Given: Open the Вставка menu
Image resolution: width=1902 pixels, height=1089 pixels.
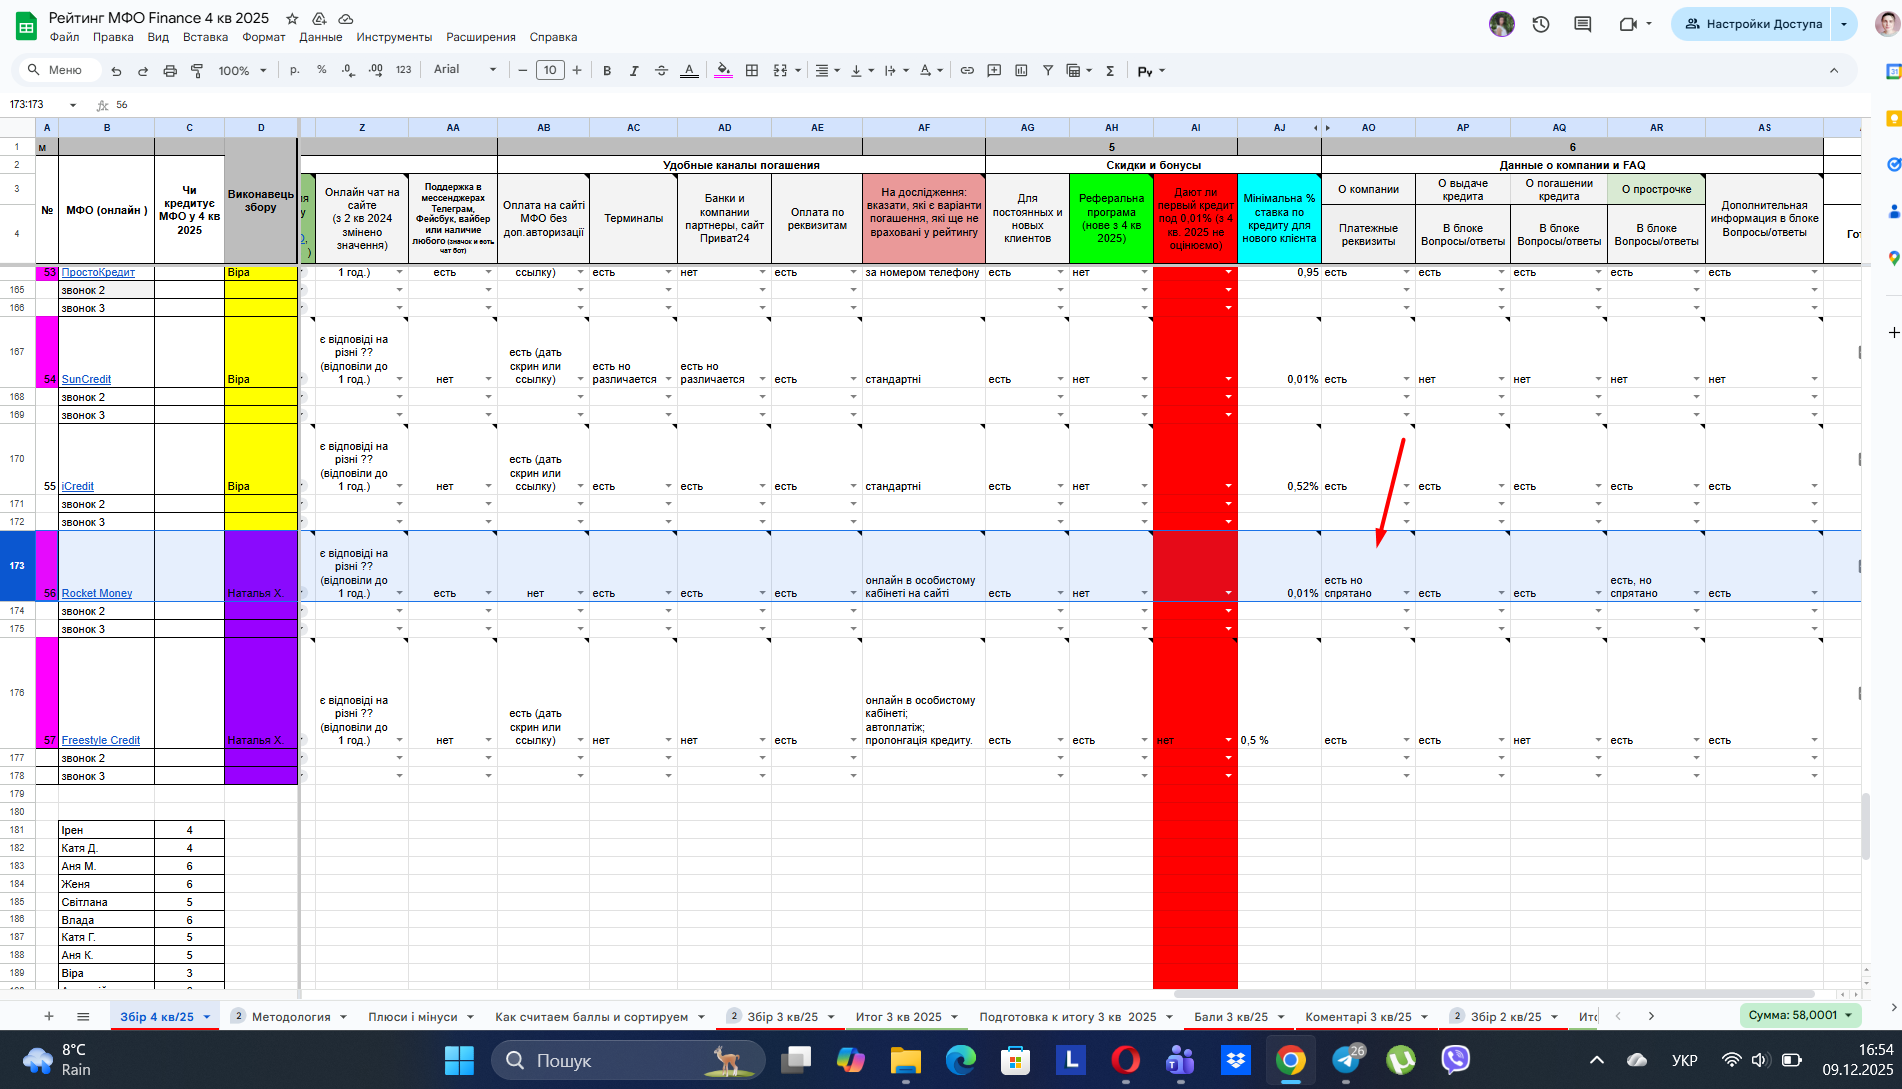Looking at the screenshot, I should point(205,37).
